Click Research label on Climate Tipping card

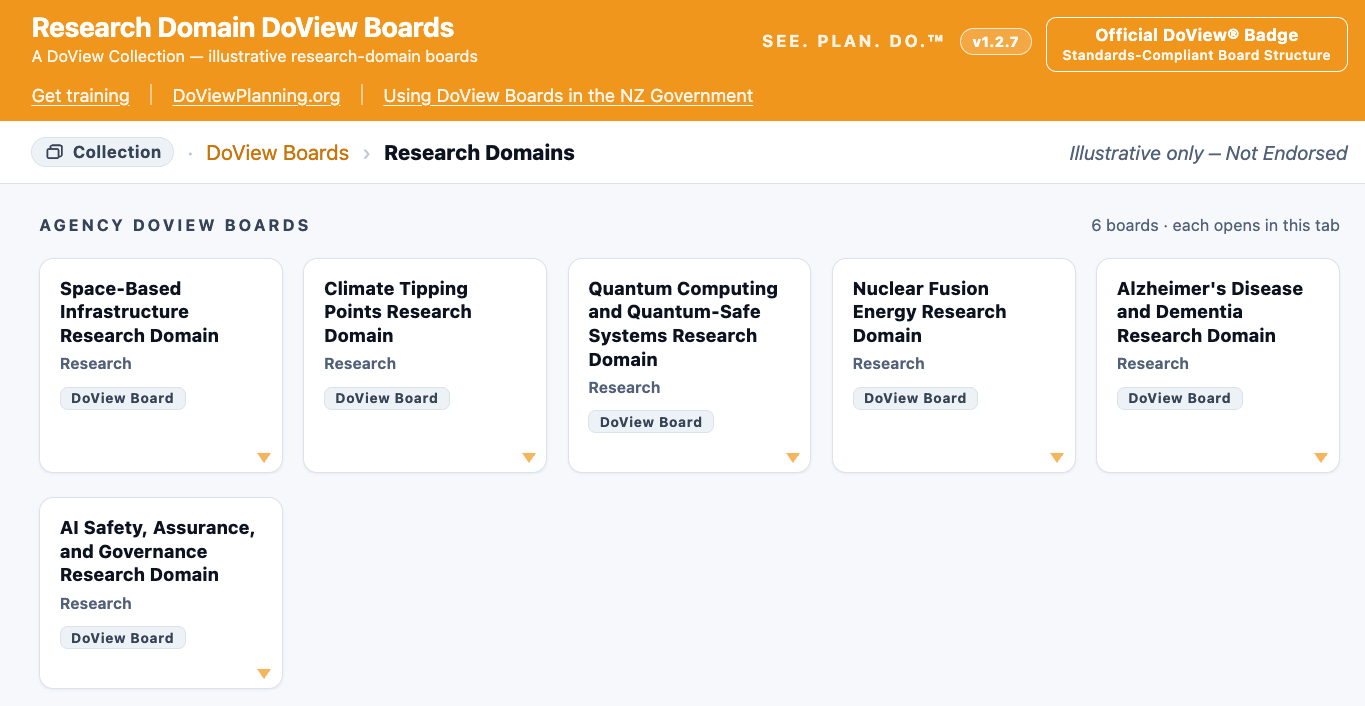click(x=360, y=364)
